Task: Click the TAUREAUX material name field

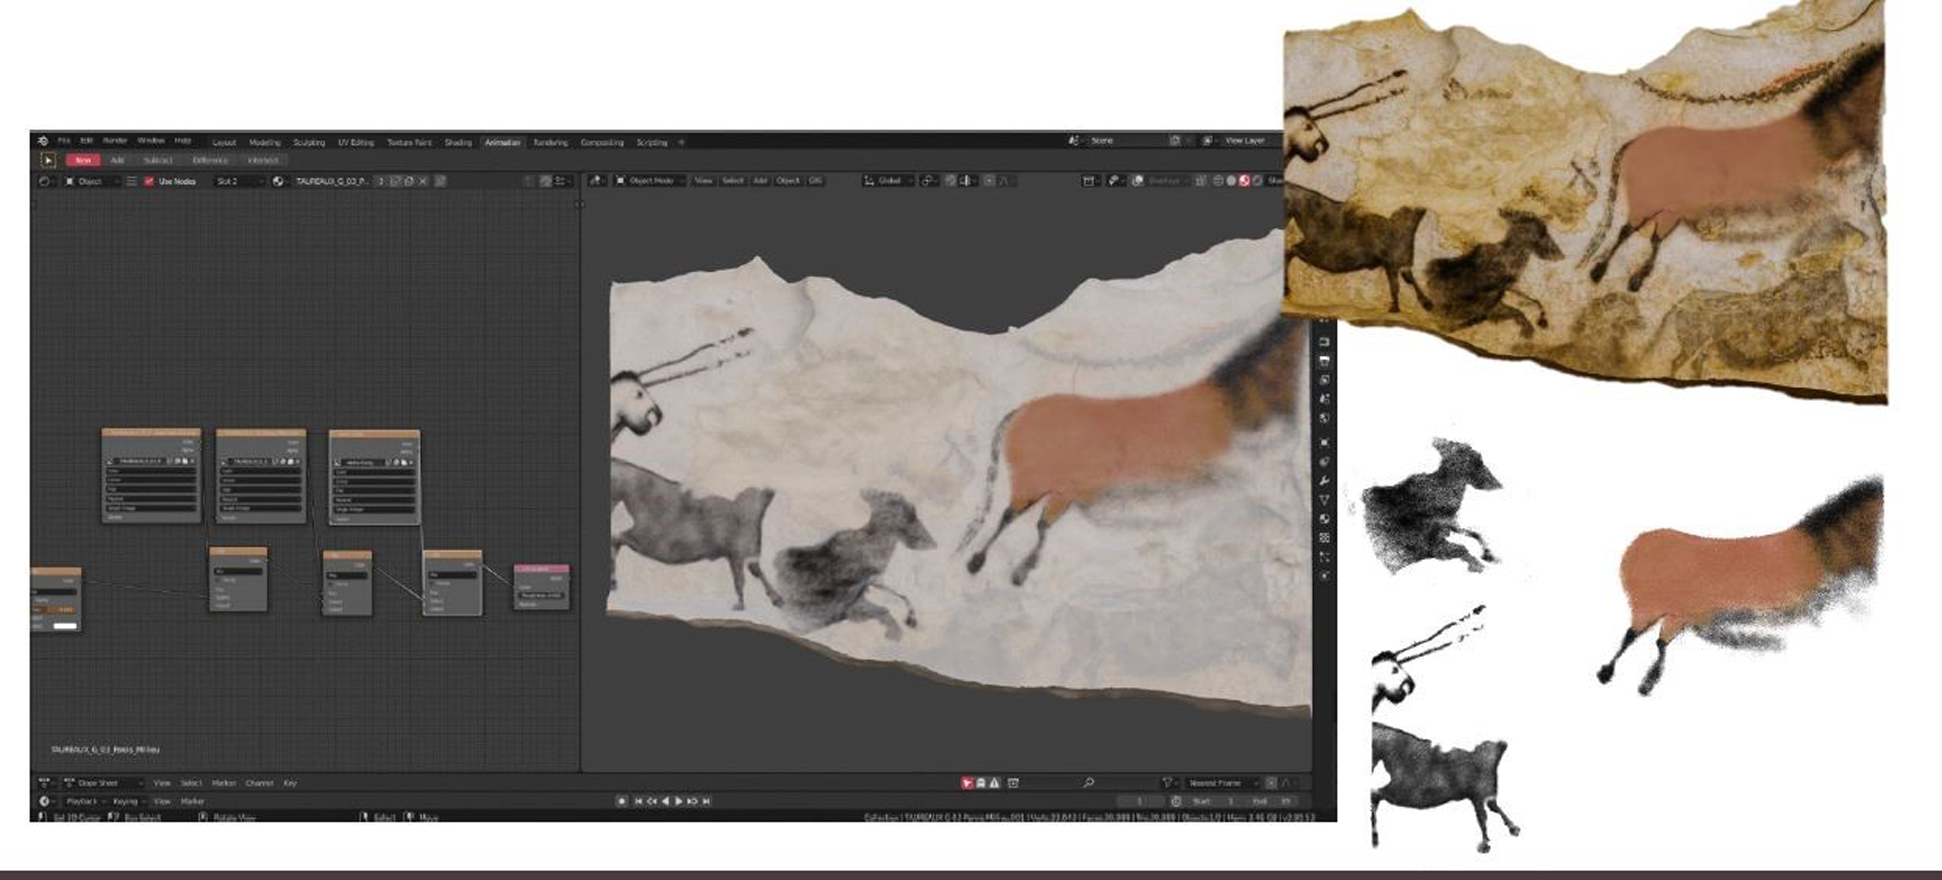Action: [x=332, y=181]
